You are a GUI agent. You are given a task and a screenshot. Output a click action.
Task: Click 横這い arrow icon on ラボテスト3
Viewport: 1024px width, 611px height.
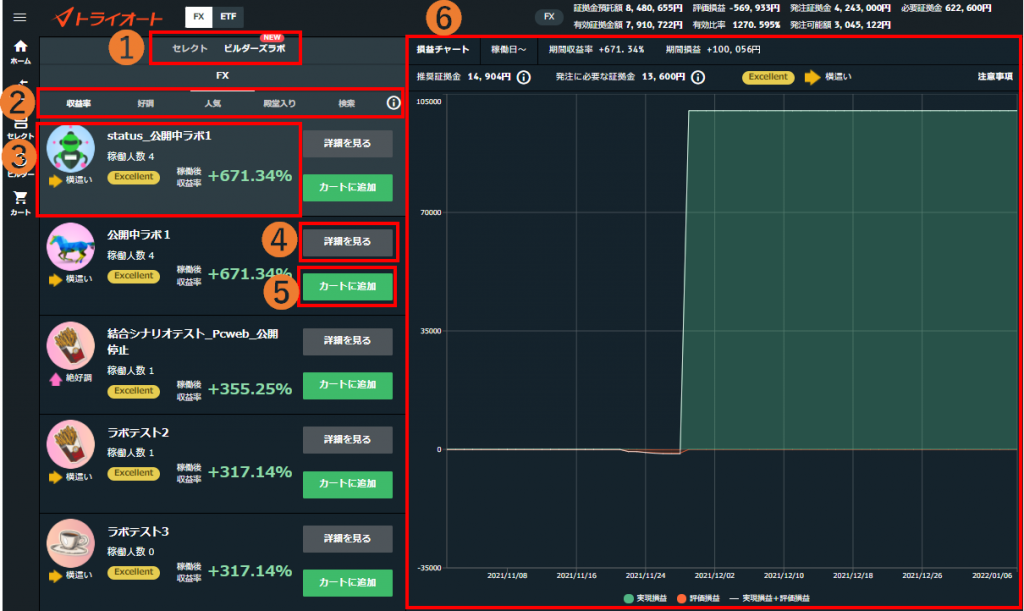coord(56,576)
